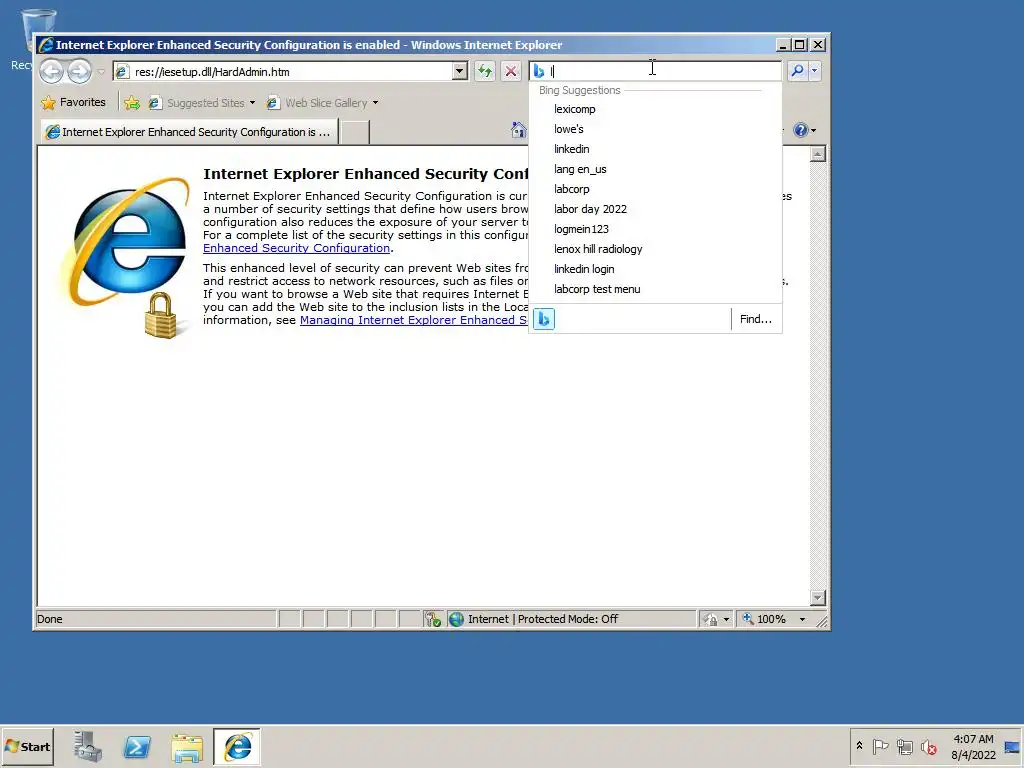Click the magnifying glass Search button

[797, 71]
